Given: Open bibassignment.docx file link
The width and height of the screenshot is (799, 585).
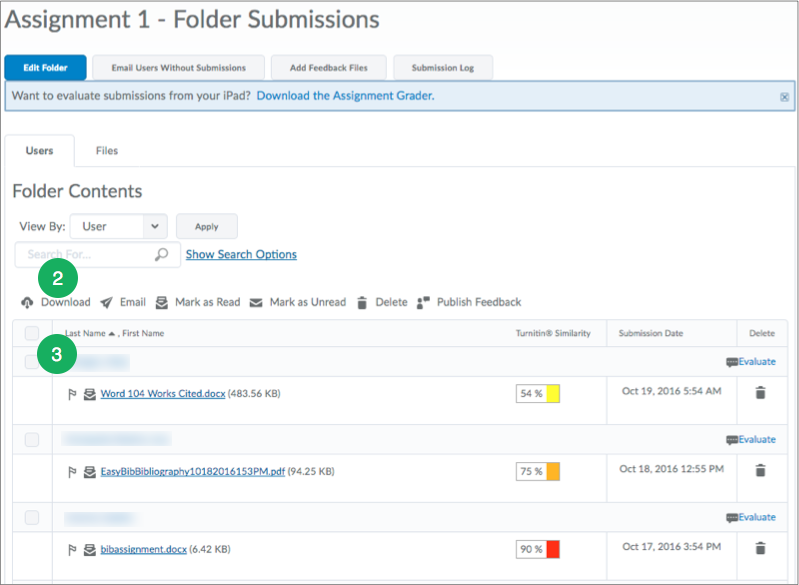Looking at the screenshot, I should 143,549.
